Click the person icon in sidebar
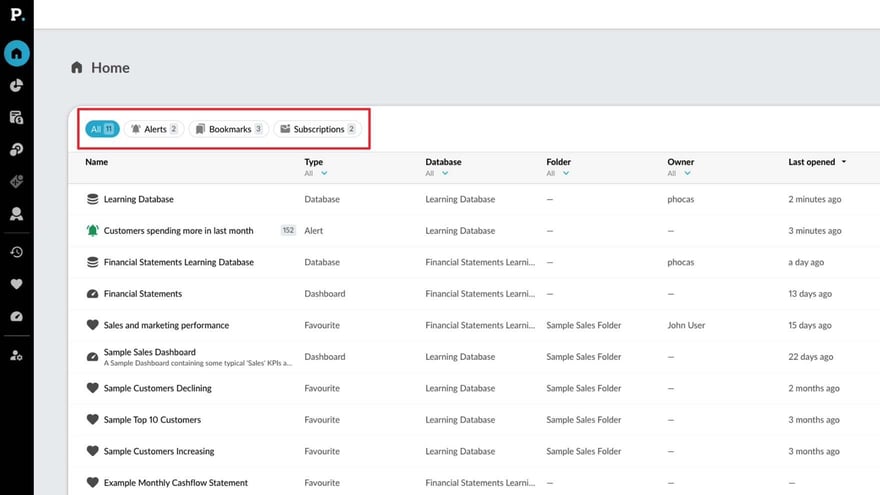 click(x=16, y=214)
